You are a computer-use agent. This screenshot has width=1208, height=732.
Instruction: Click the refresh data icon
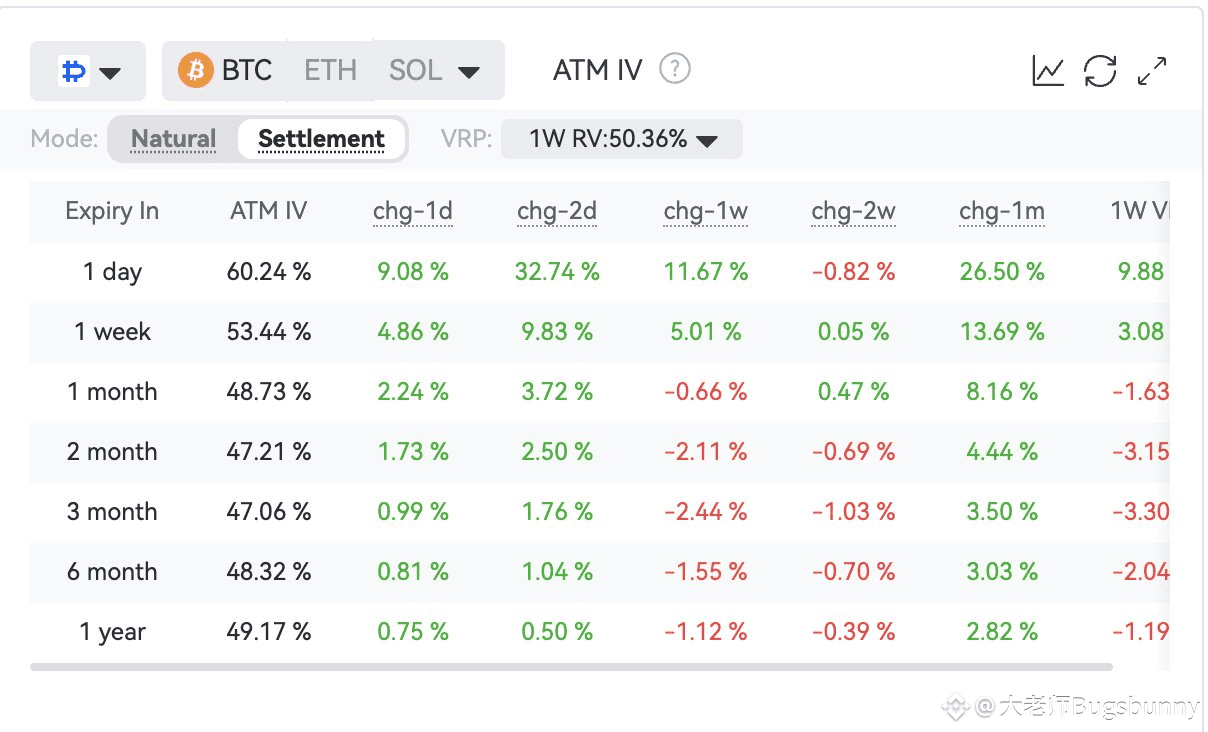pyautogui.click(x=1100, y=71)
